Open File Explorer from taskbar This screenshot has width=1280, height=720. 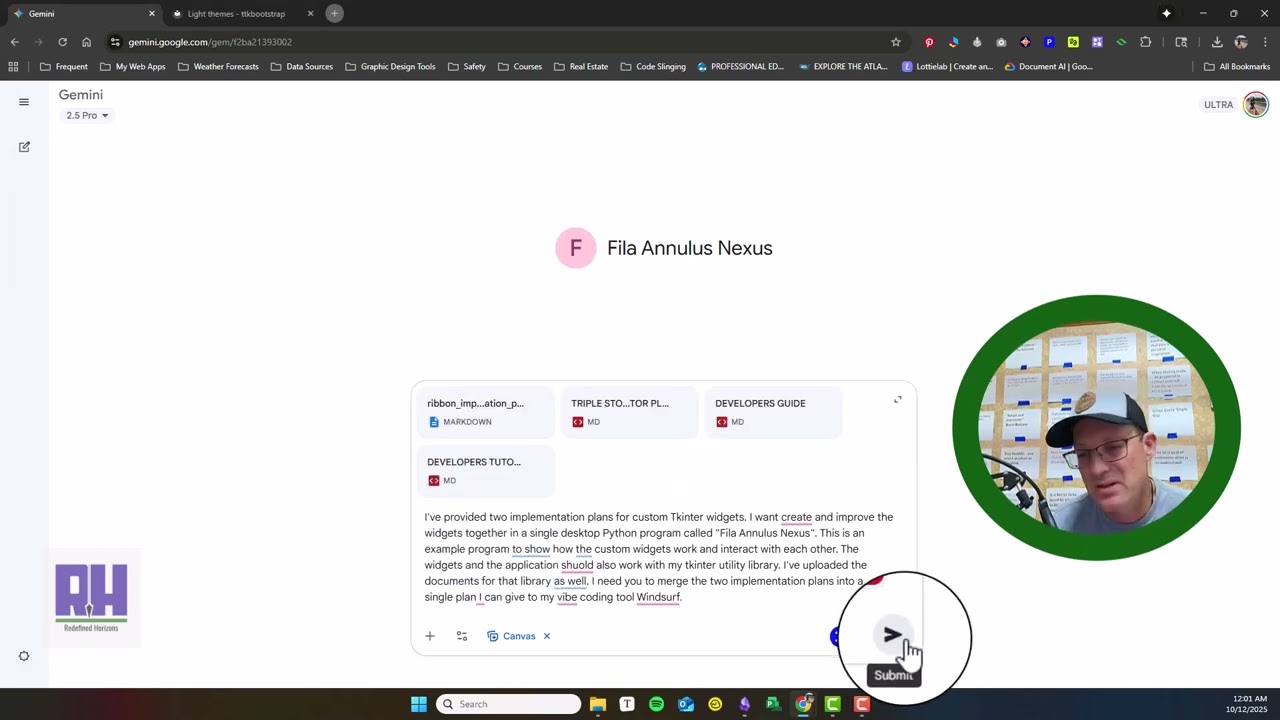point(597,704)
